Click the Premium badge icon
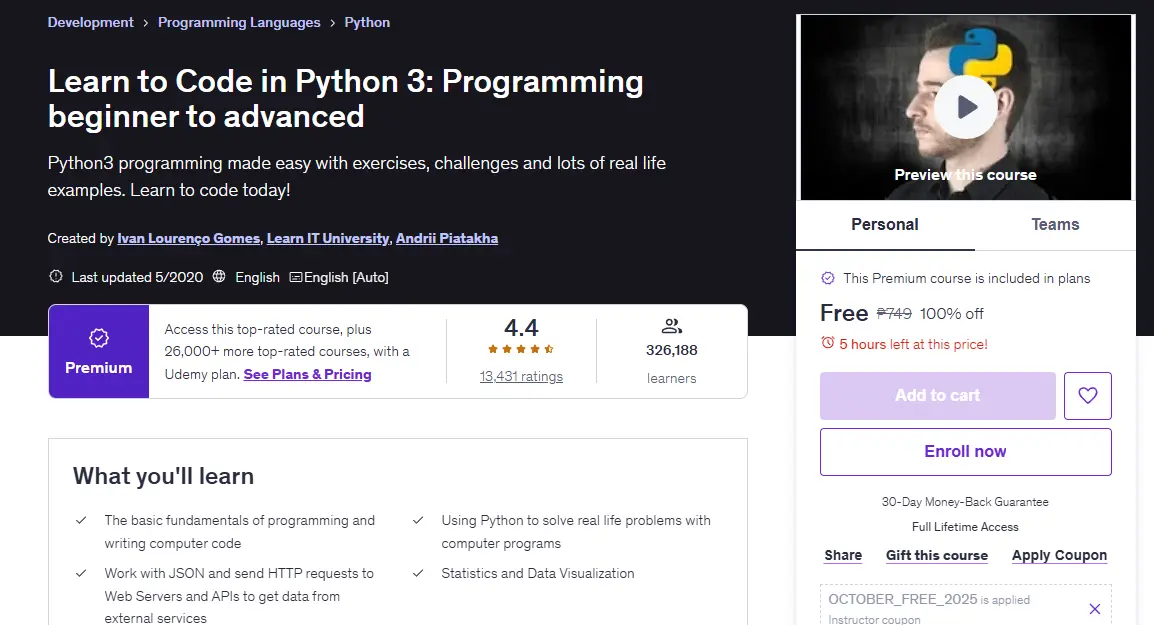Viewport: 1154px width, 625px height. coord(99,338)
